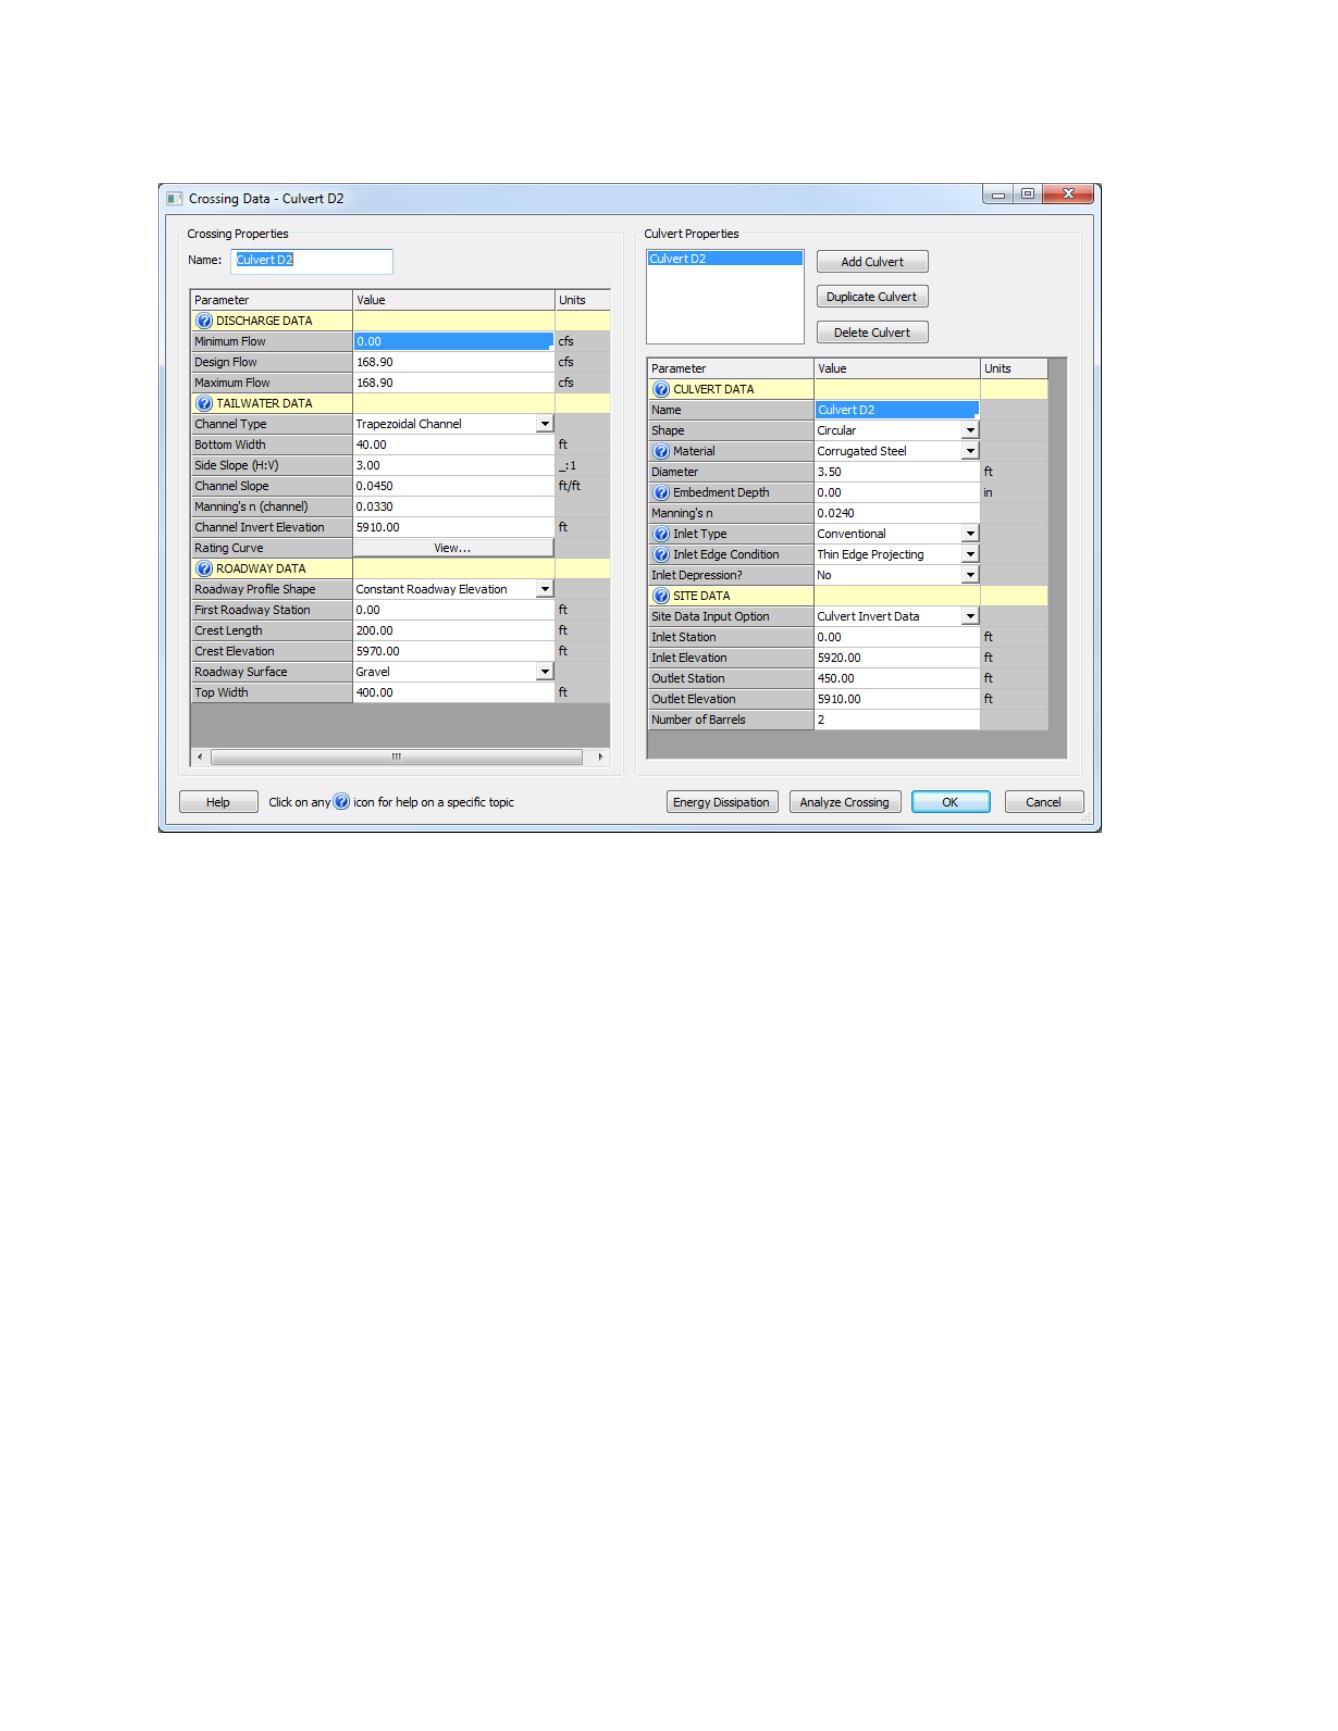
Task: Click Analyze Crossing button
Action: pyautogui.click(x=845, y=802)
